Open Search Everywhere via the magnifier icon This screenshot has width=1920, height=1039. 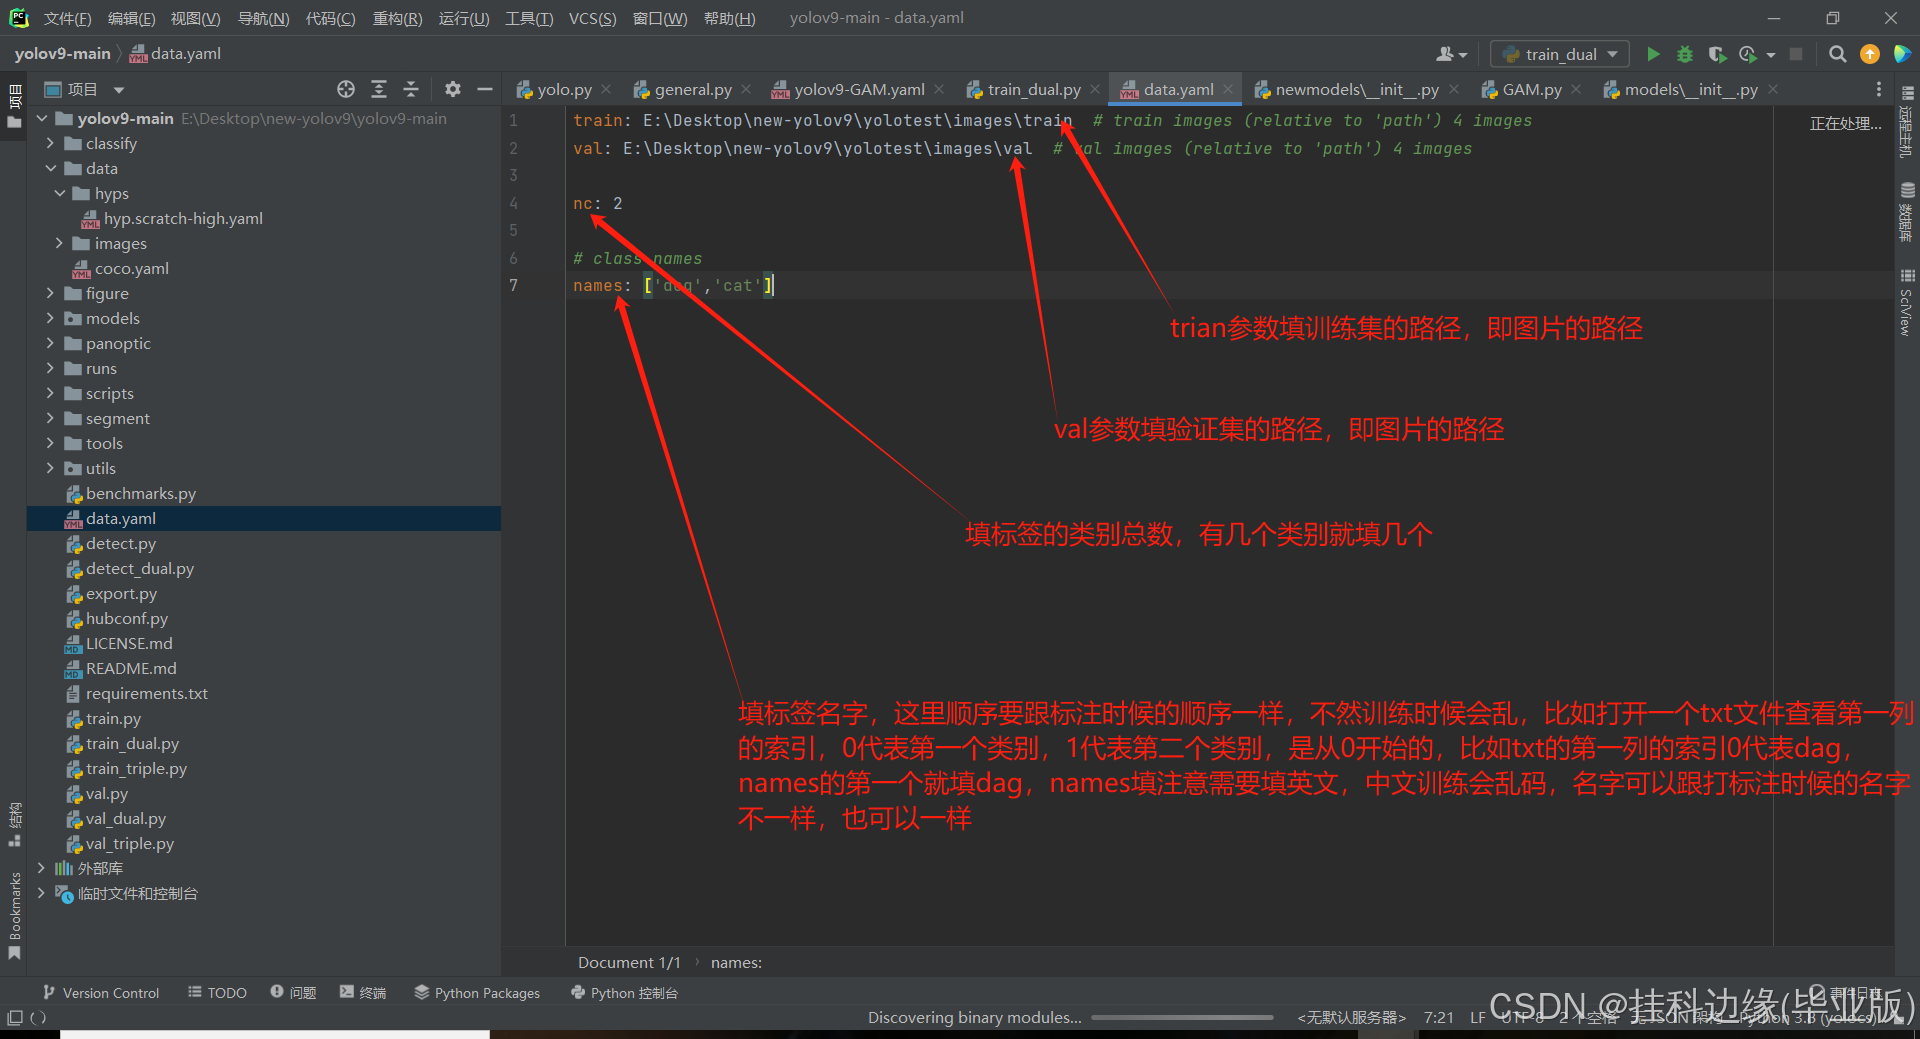1837,54
